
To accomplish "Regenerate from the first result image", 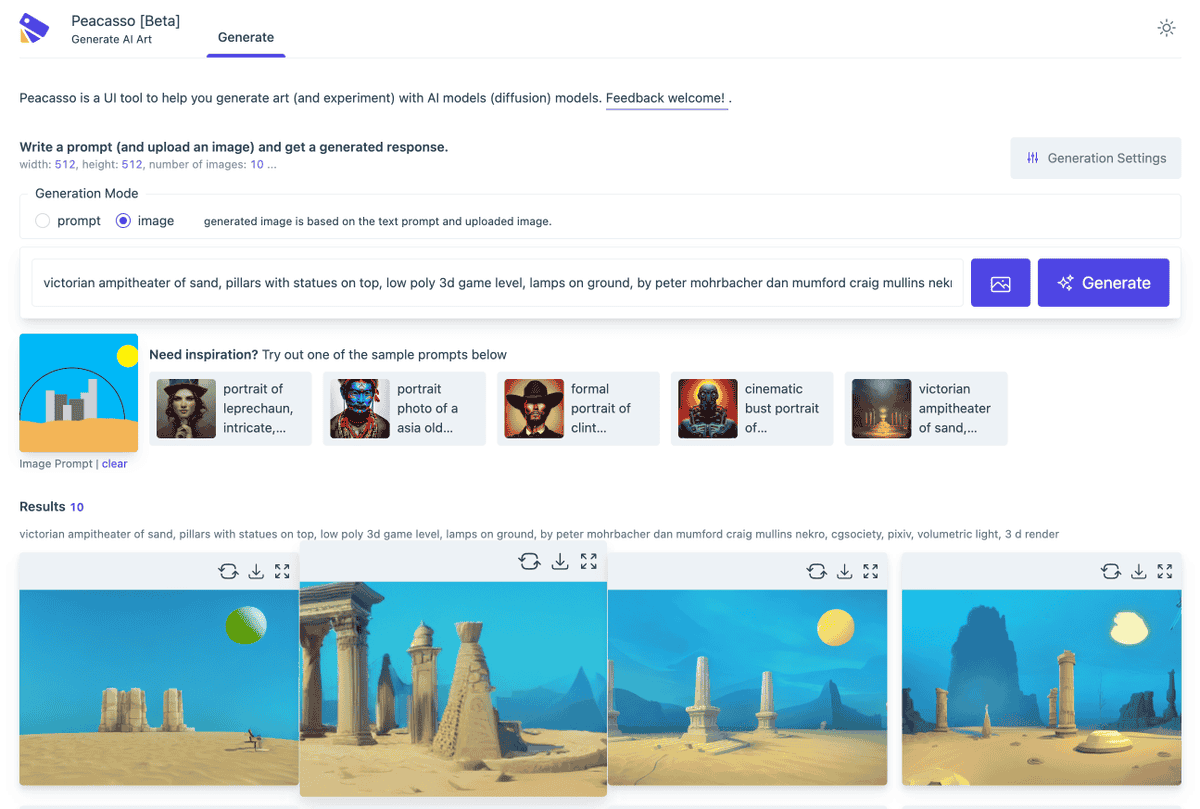I will pyautogui.click(x=228, y=571).
